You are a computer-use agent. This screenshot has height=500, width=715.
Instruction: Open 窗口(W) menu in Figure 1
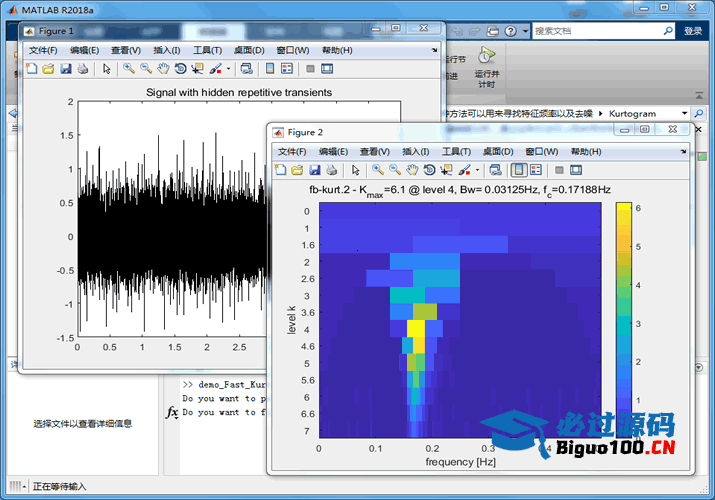[x=293, y=50]
